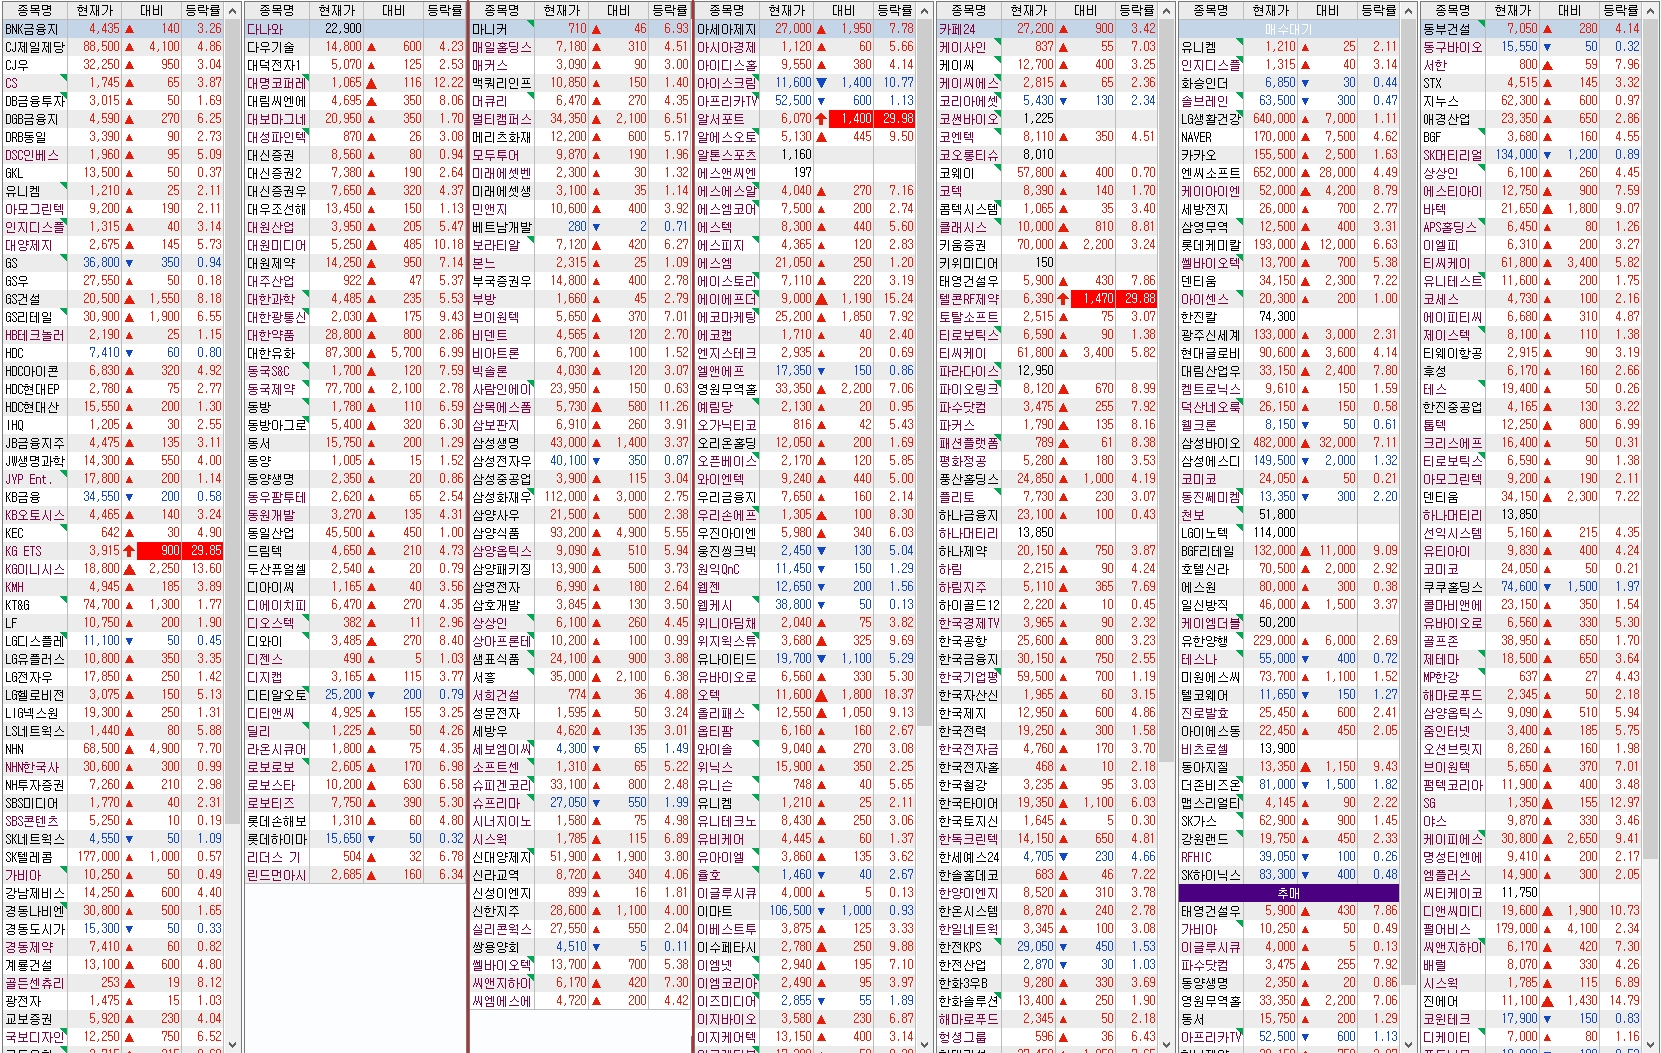Click scroll-up arrow in the BNK금융지 panel

[x=232, y=11]
